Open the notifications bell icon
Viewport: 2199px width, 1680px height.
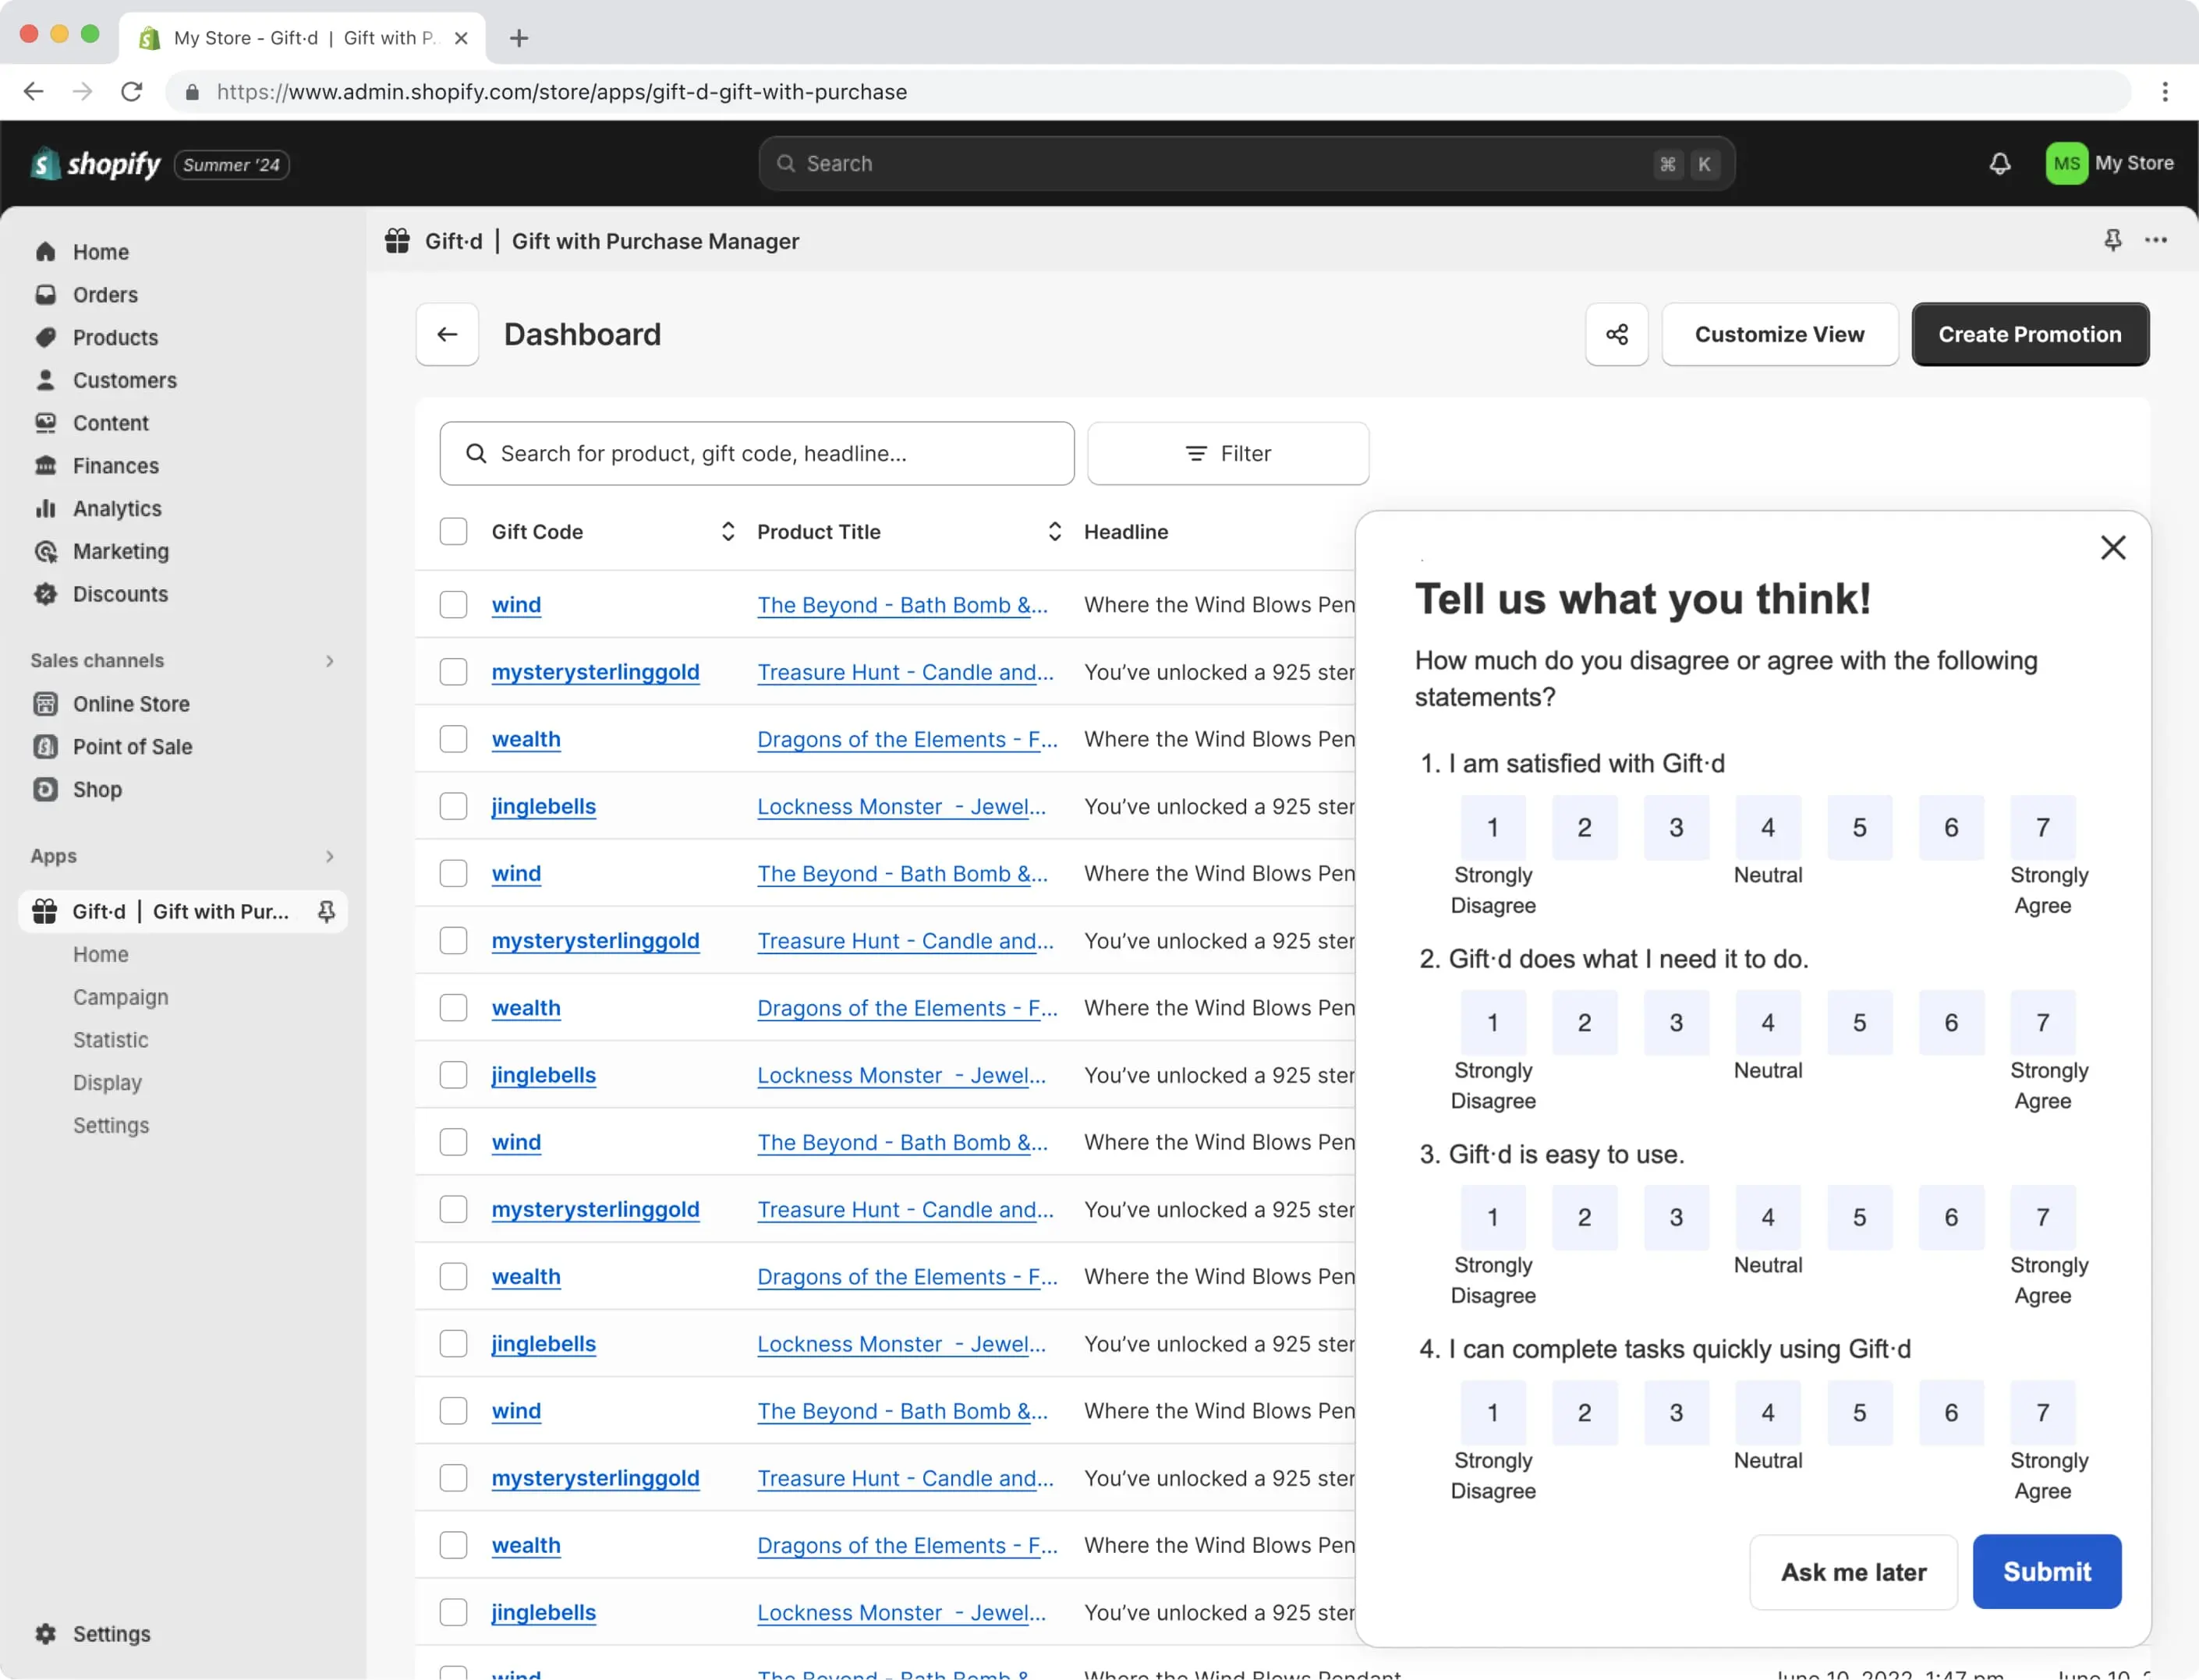pos(1999,164)
